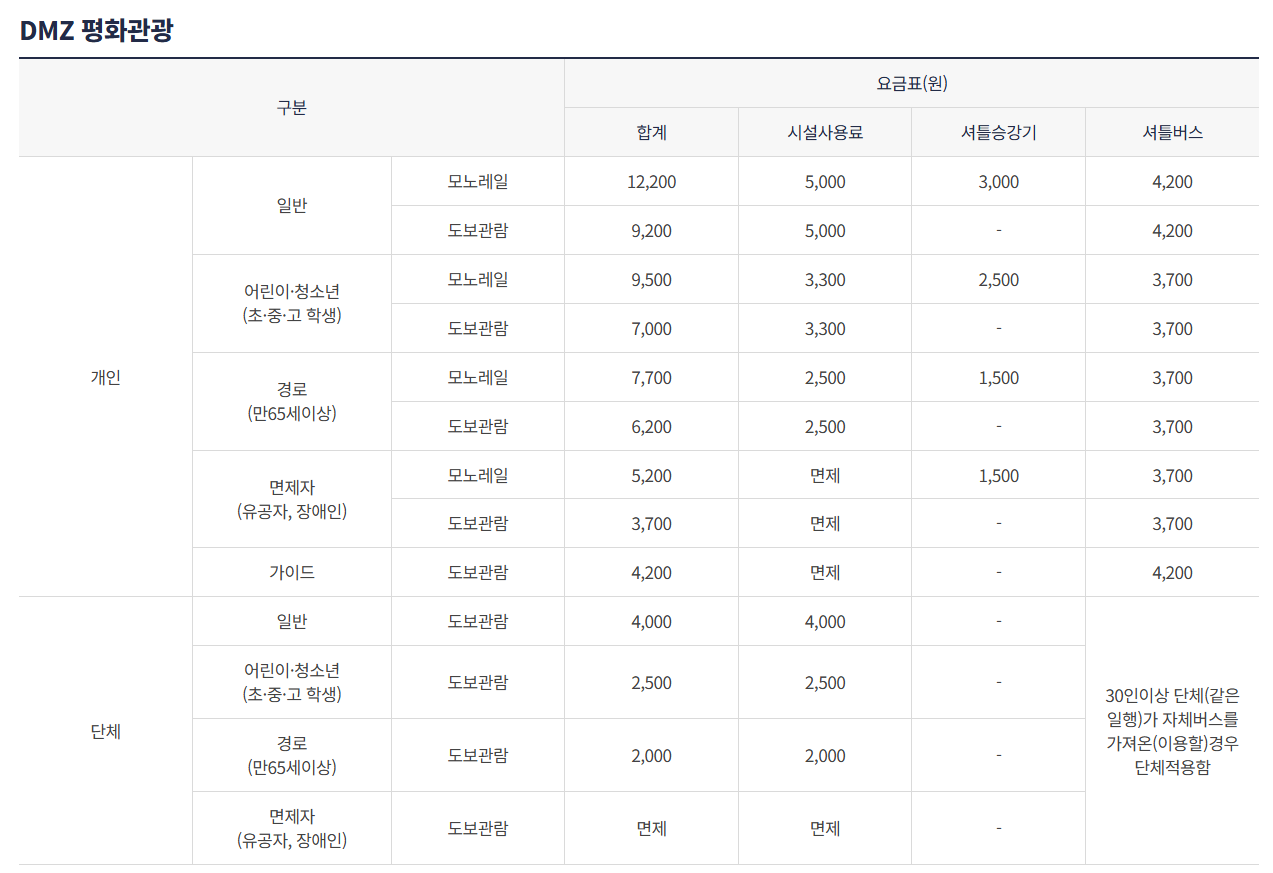This screenshot has height=873, width=1273.
Task: Click the "요금표(원)" header cell
Action: click(x=911, y=83)
